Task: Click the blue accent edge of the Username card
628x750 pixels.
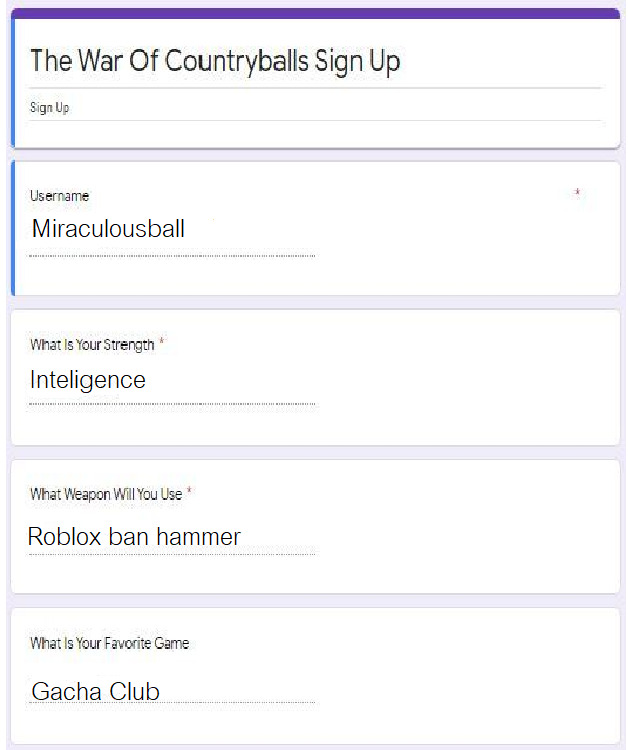Action: click(13, 229)
